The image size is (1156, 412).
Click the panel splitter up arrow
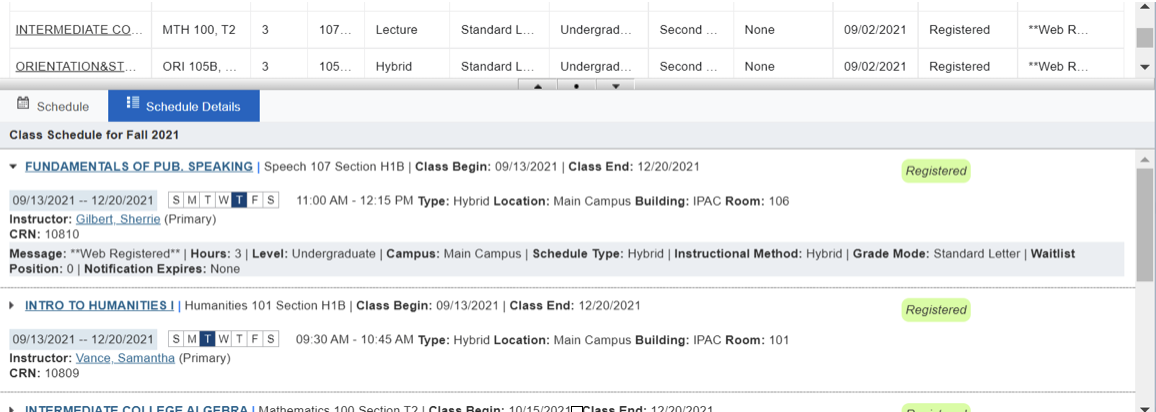[537, 85]
